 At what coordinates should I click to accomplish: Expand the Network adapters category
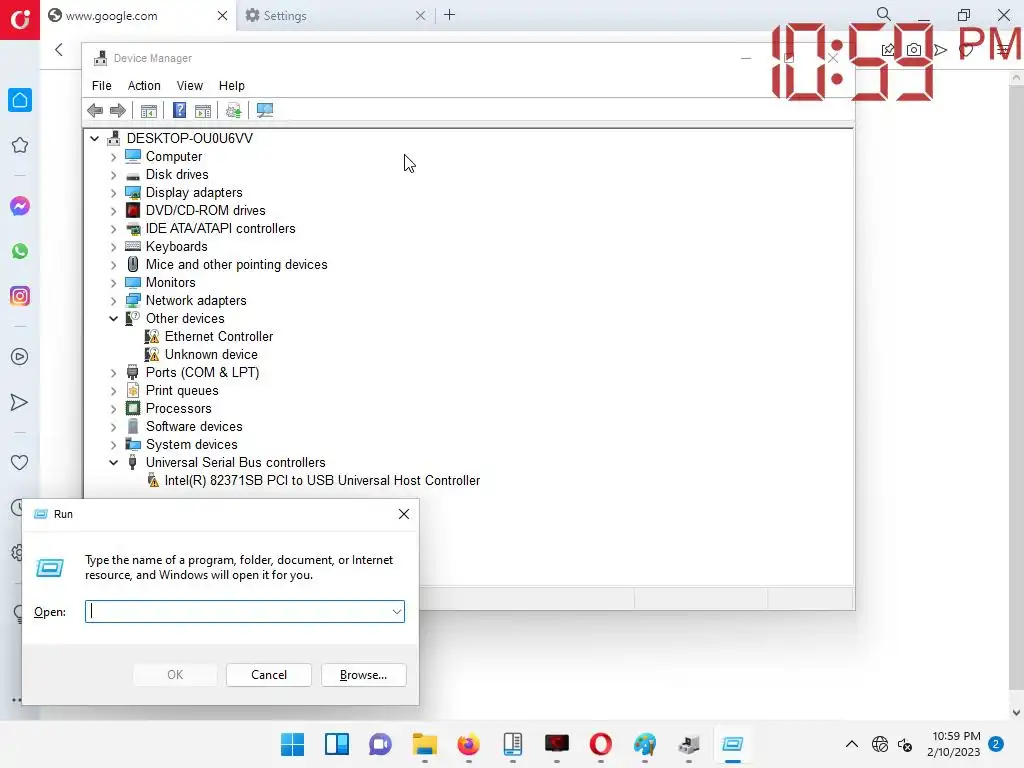pos(114,300)
